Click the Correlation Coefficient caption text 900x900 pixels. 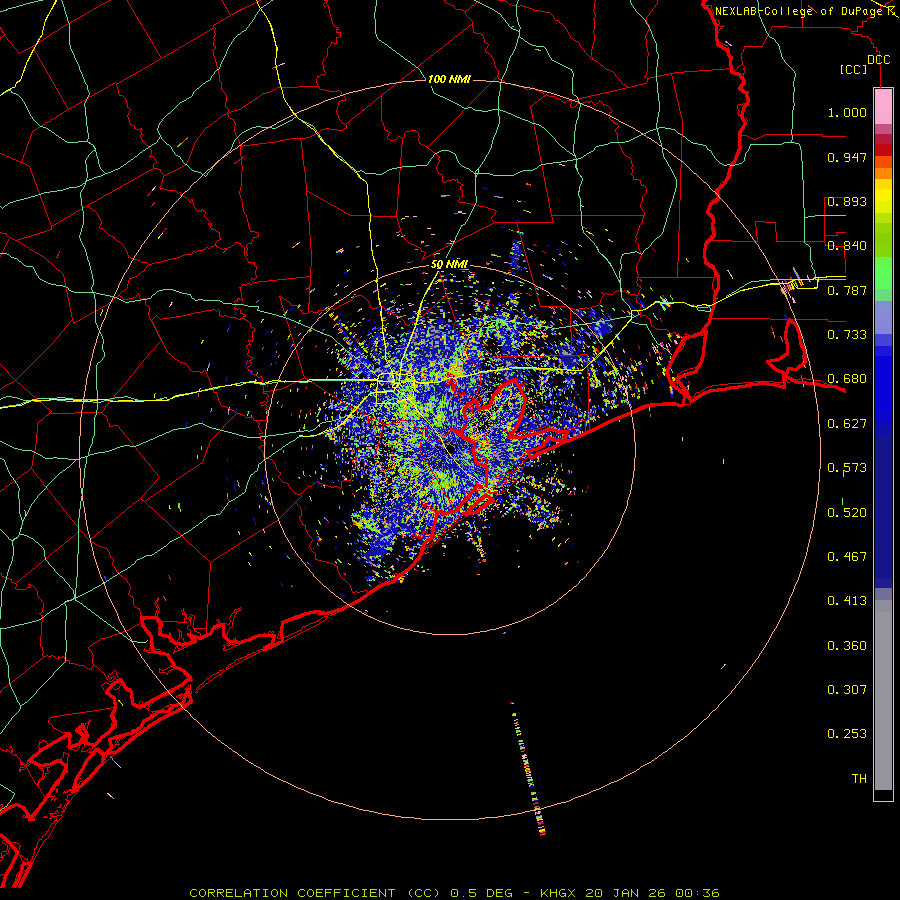pos(454,893)
